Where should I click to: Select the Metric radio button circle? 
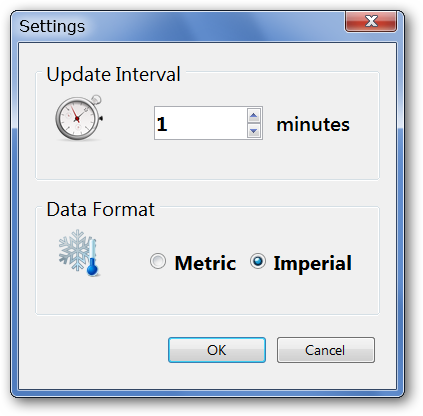pyautogui.click(x=158, y=261)
